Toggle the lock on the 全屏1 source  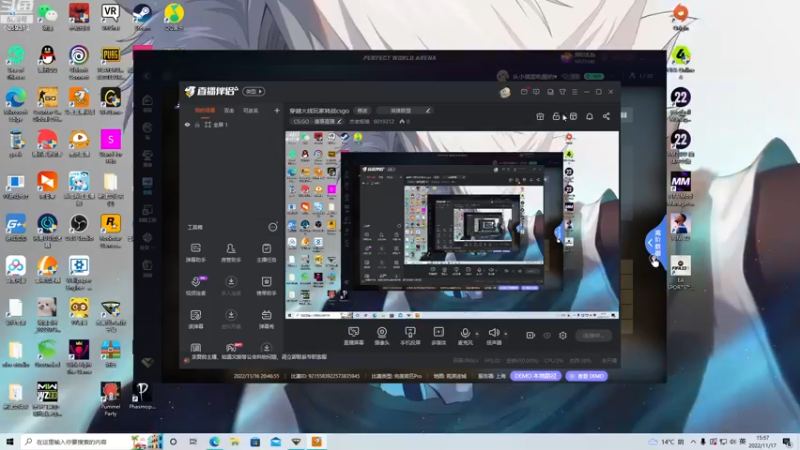point(197,124)
